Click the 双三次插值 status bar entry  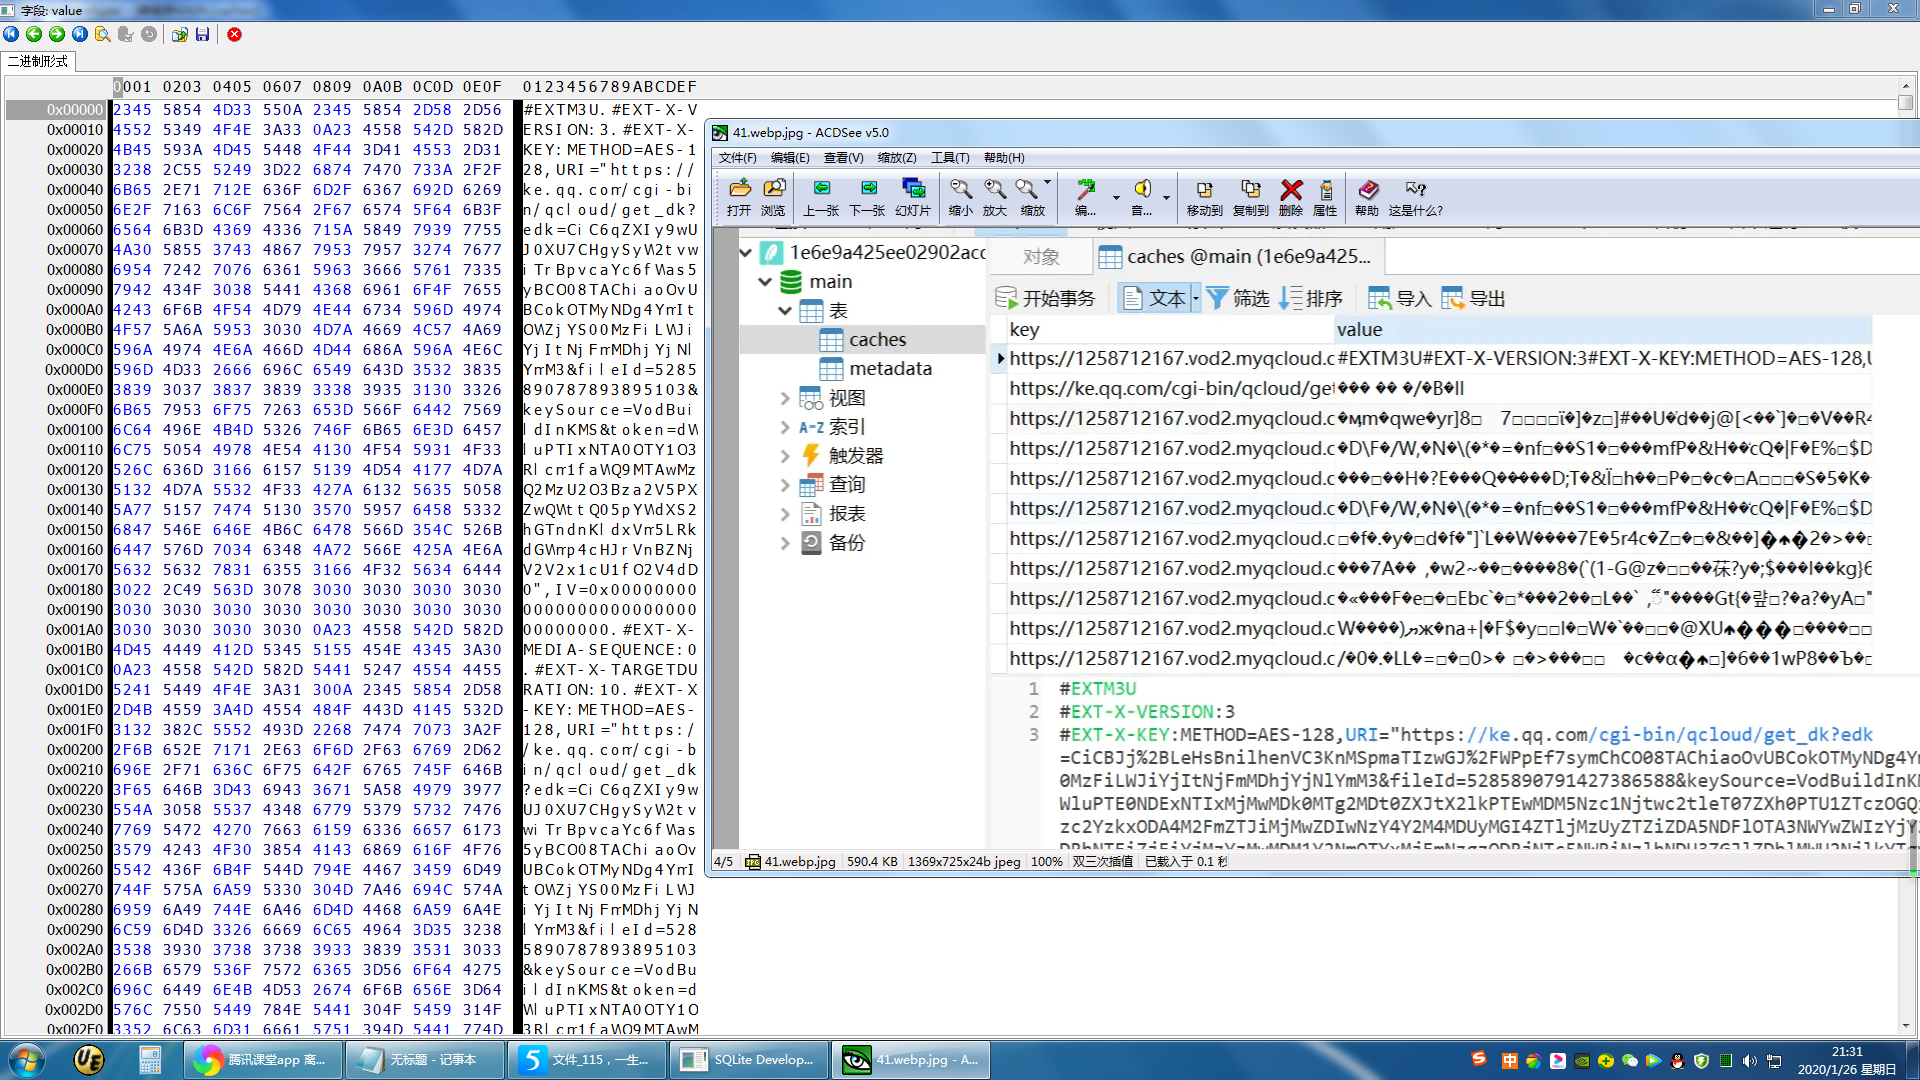click(1103, 861)
